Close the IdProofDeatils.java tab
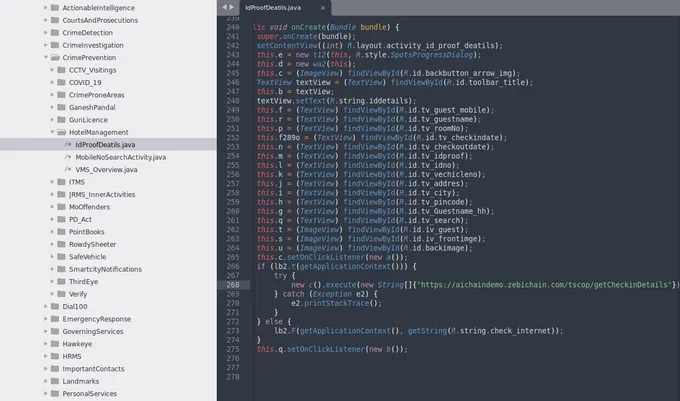The image size is (680, 401). (323, 8)
